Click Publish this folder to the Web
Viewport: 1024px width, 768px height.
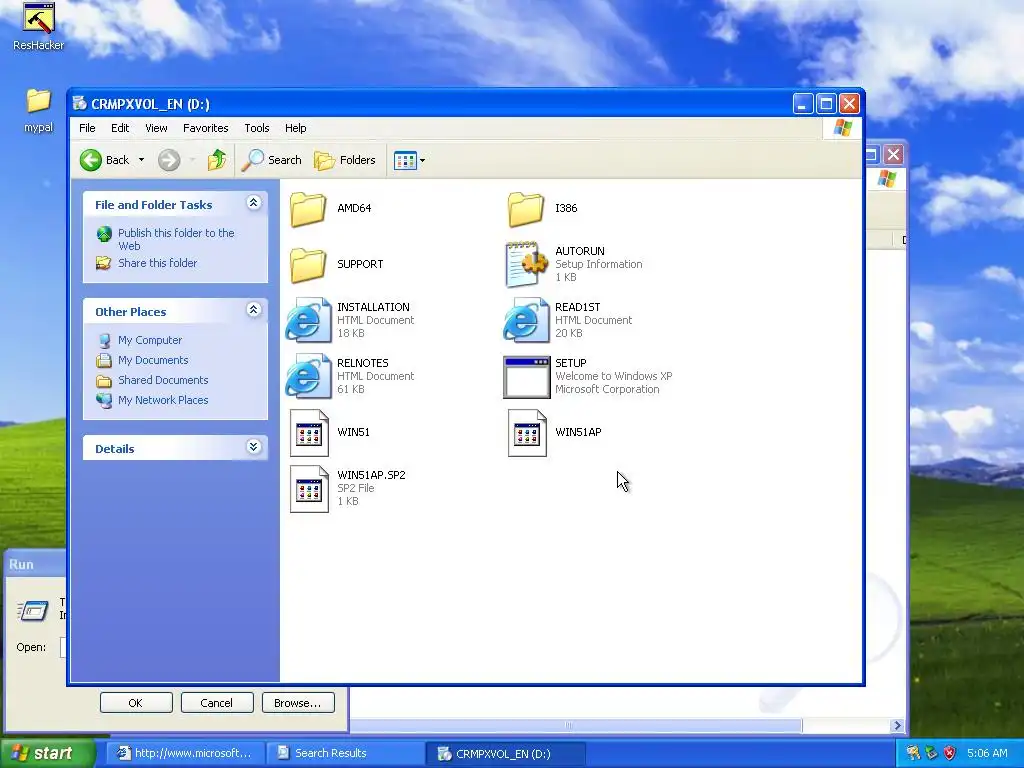176,239
